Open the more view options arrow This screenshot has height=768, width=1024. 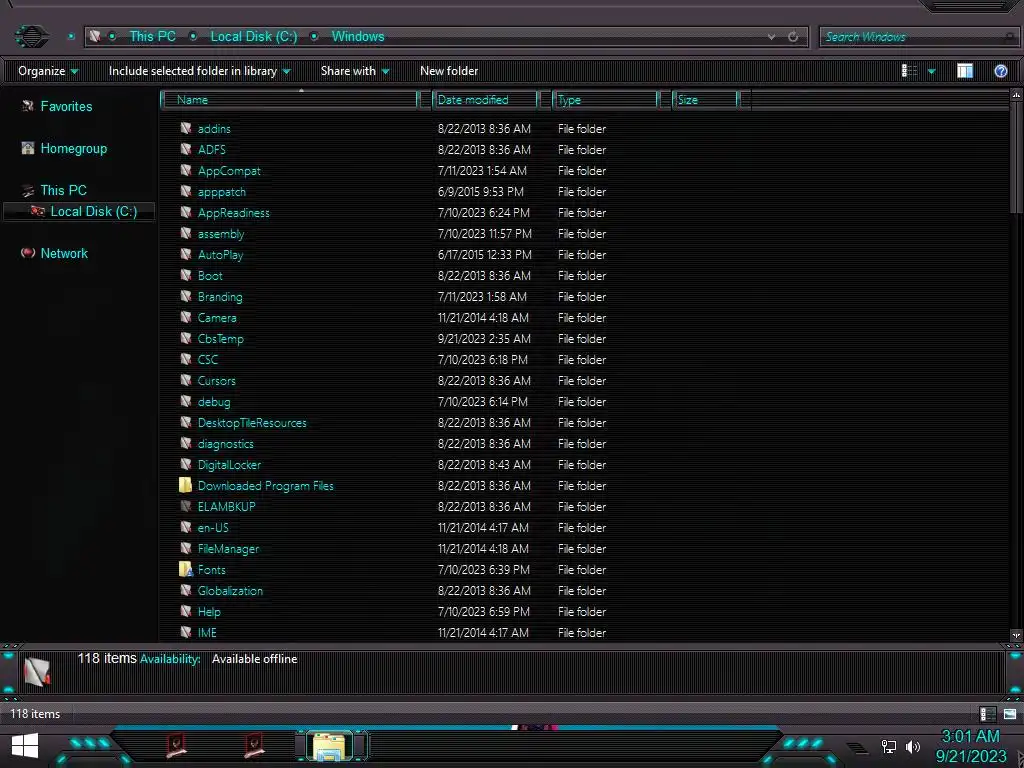[x=931, y=71]
